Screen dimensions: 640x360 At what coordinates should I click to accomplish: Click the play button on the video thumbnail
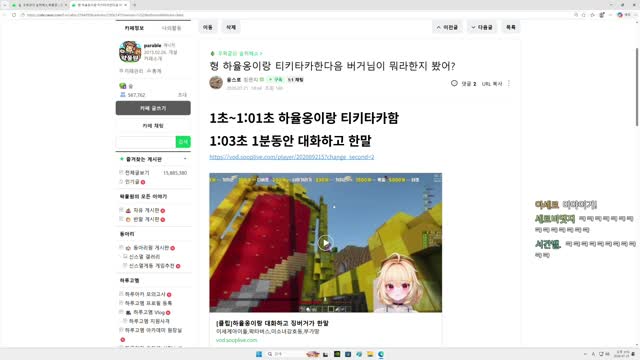click(x=325, y=243)
